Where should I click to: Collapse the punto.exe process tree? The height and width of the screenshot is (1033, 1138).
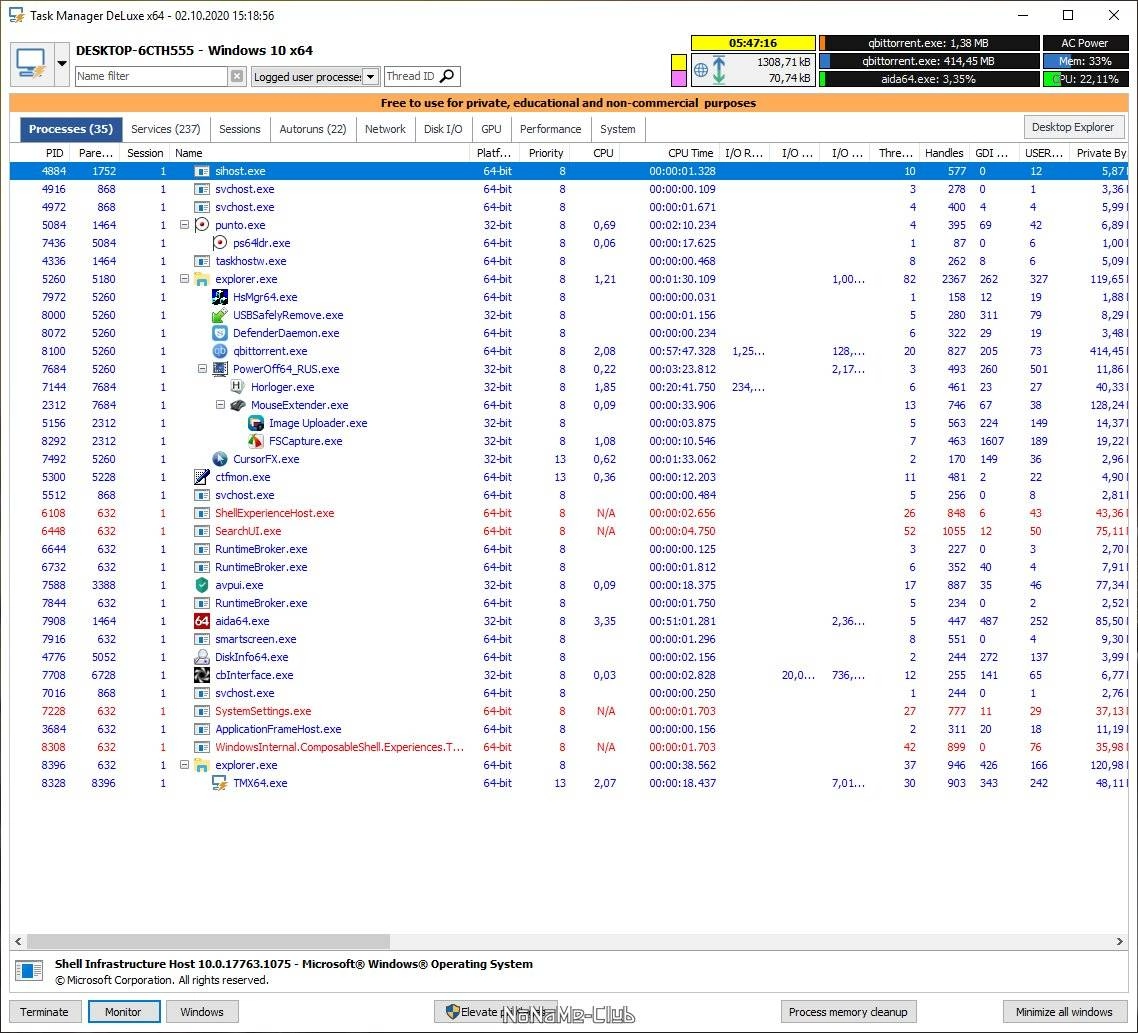coord(184,225)
